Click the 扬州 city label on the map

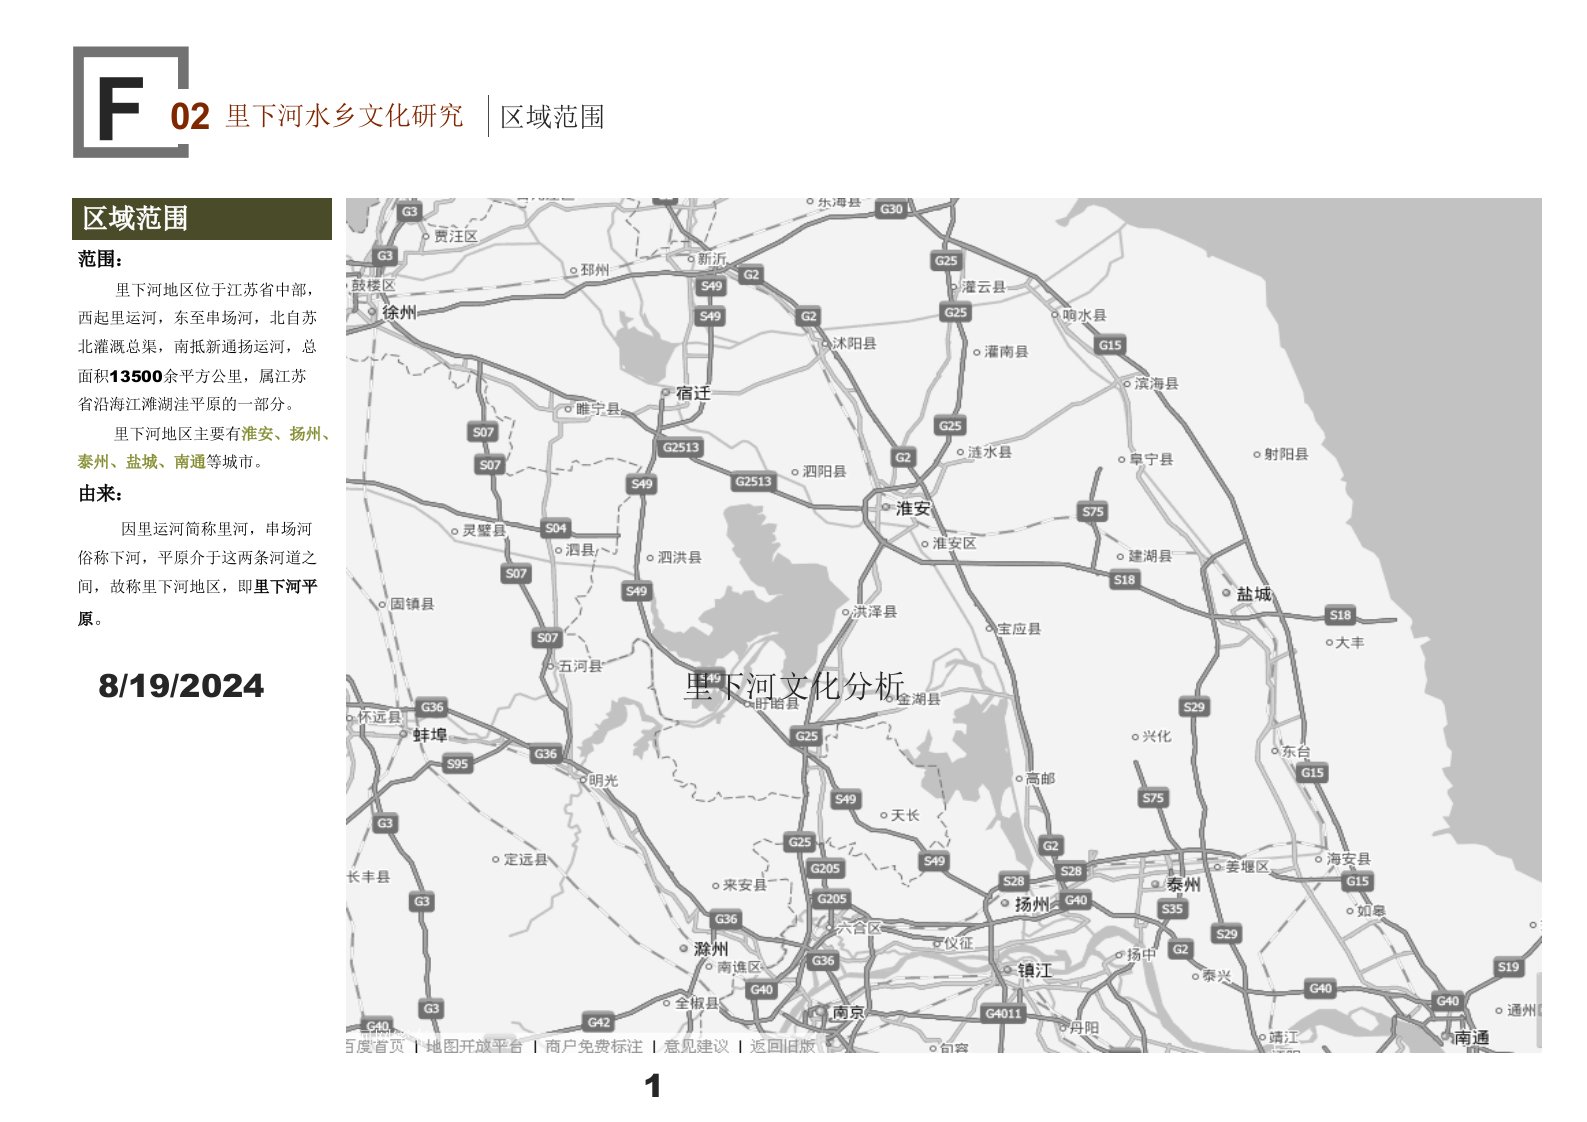point(1032,904)
